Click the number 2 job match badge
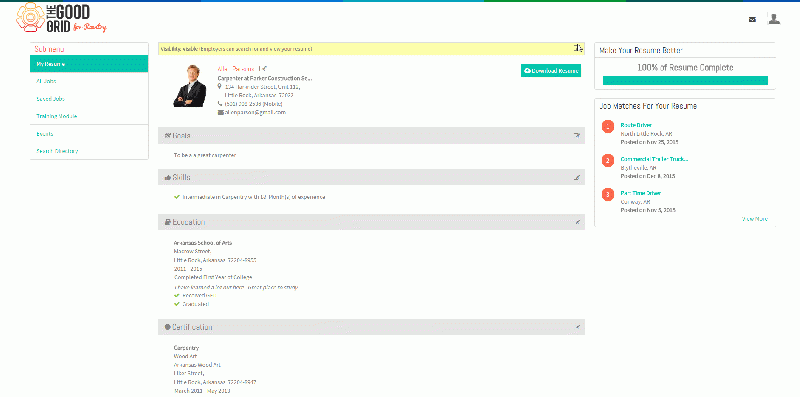 pyautogui.click(x=607, y=161)
